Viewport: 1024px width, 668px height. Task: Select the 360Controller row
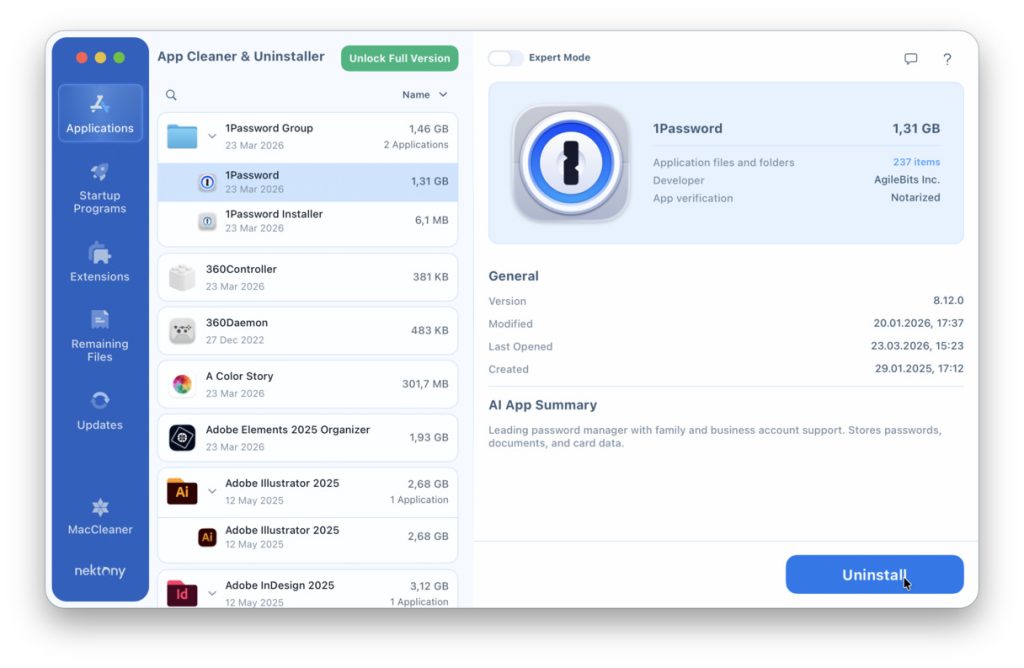(x=308, y=278)
